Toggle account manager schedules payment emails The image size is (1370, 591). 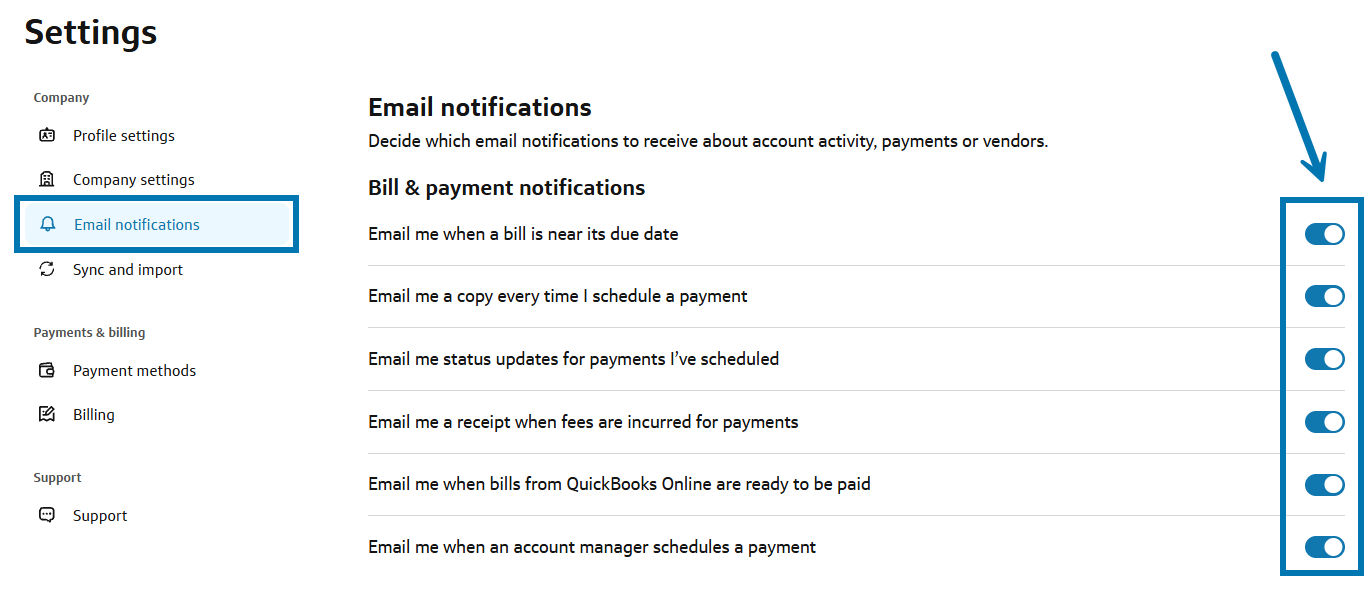pos(1324,547)
